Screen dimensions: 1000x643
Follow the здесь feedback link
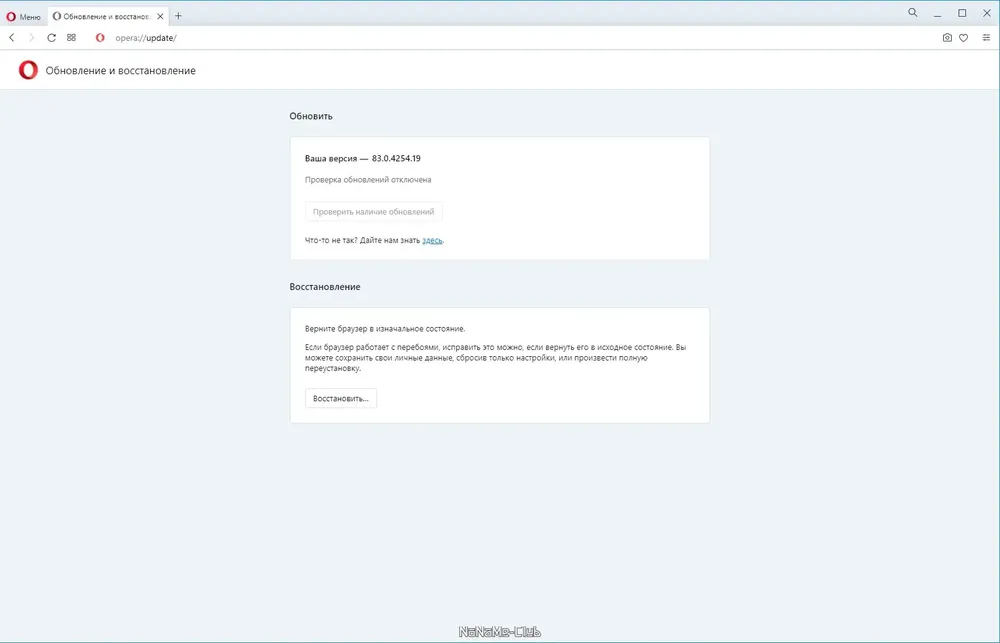coord(432,240)
